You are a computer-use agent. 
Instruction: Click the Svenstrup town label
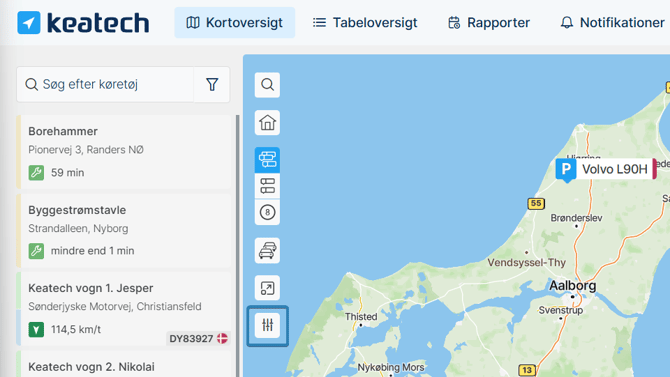tap(561, 310)
